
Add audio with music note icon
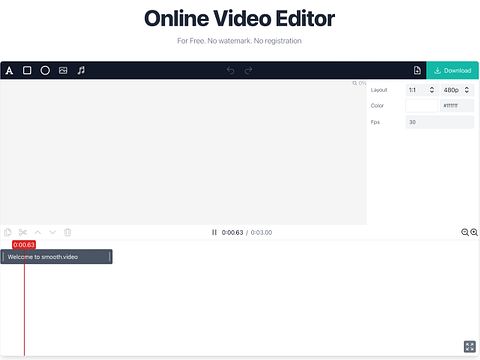point(81,70)
